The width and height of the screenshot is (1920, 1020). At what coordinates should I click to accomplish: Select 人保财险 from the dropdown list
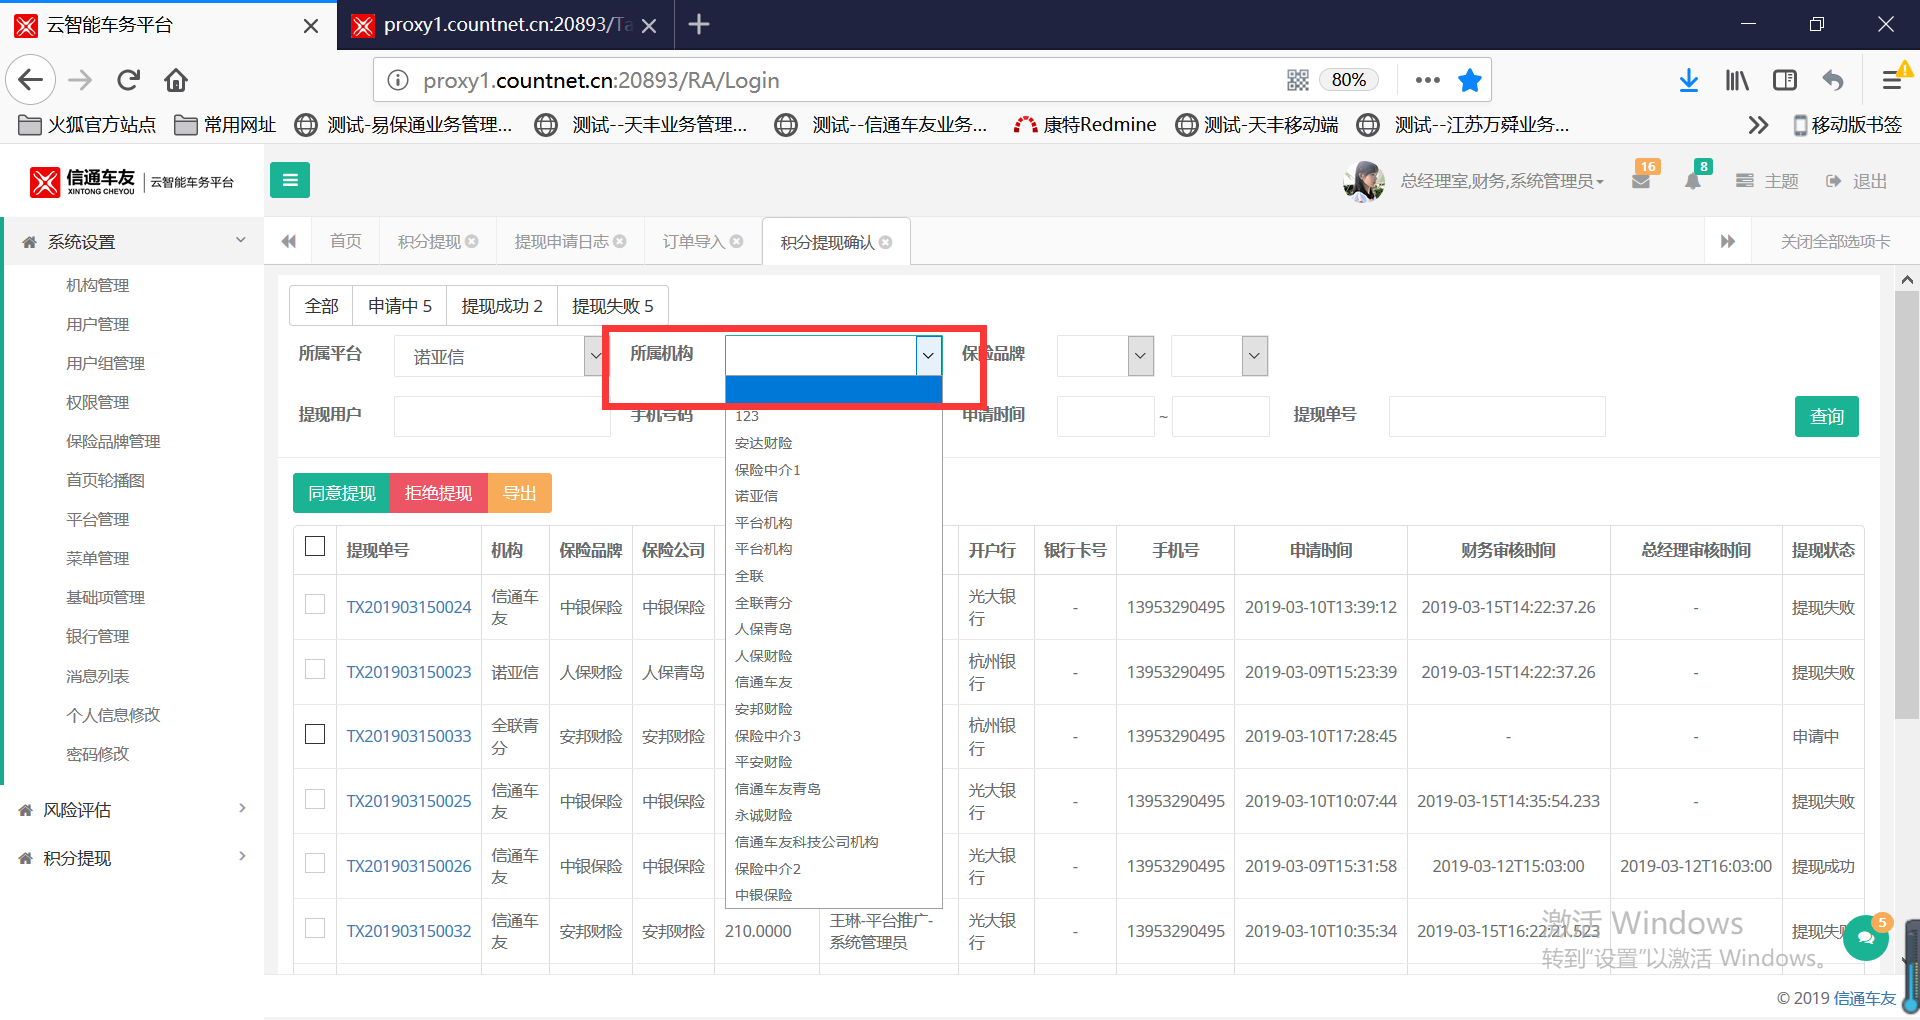point(764,656)
